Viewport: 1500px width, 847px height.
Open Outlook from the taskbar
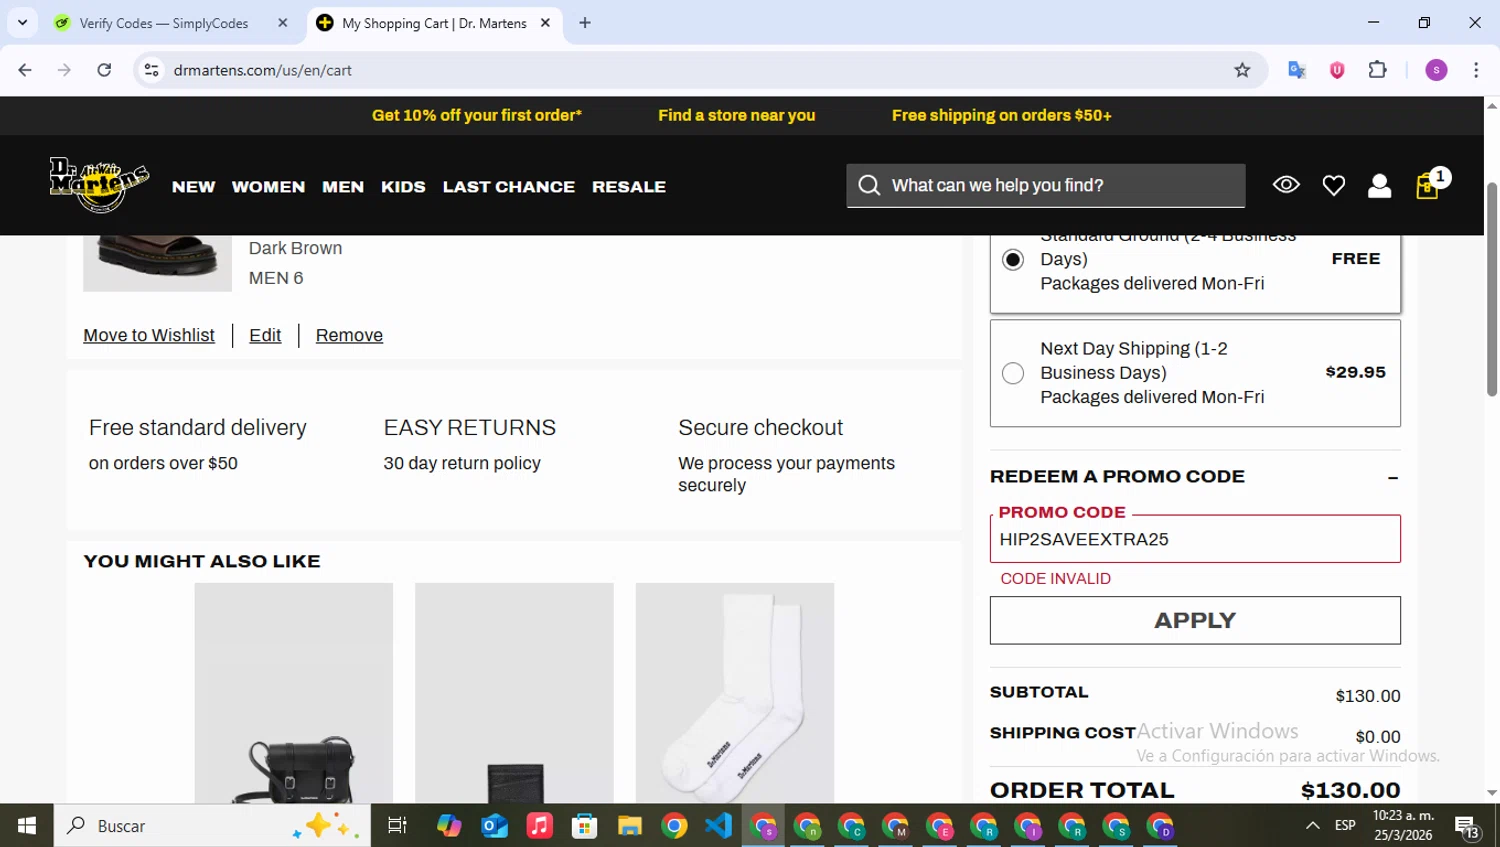pyautogui.click(x=494, y=826)
